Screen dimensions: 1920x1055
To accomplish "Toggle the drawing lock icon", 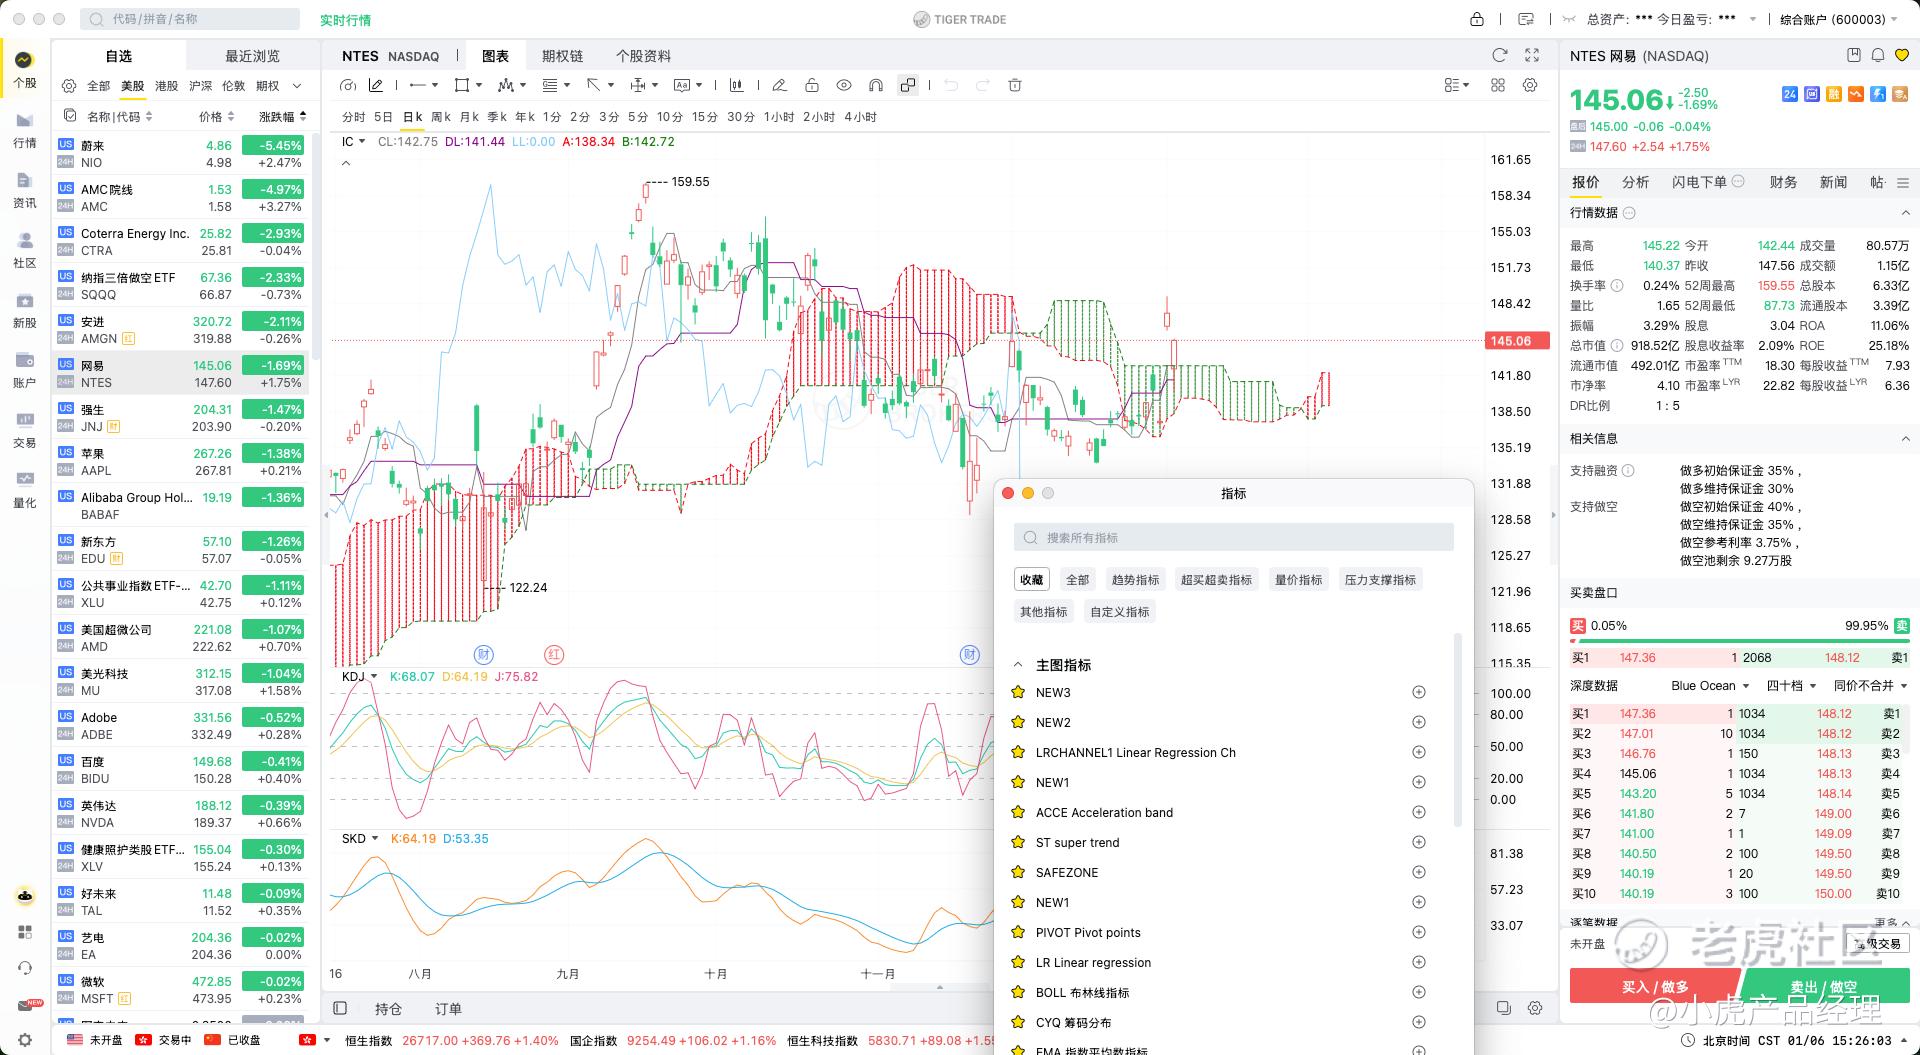I will pyautogui.click(x=812, y=86).
